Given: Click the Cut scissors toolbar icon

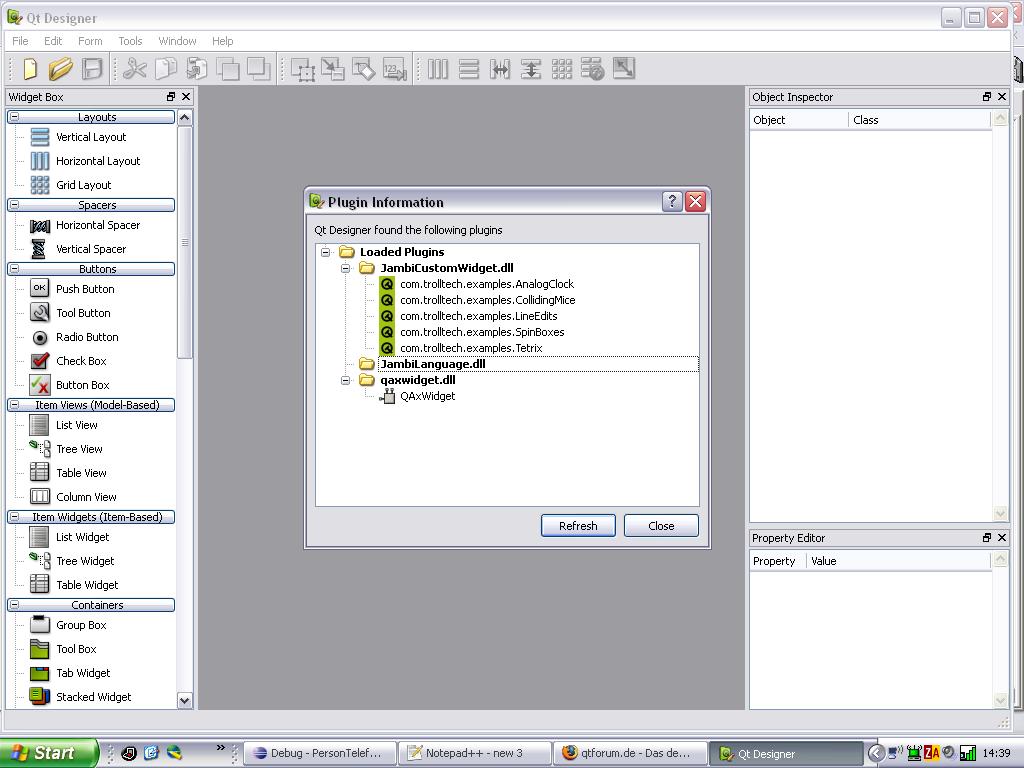Looking at the screenshot, I should [135, 69].
